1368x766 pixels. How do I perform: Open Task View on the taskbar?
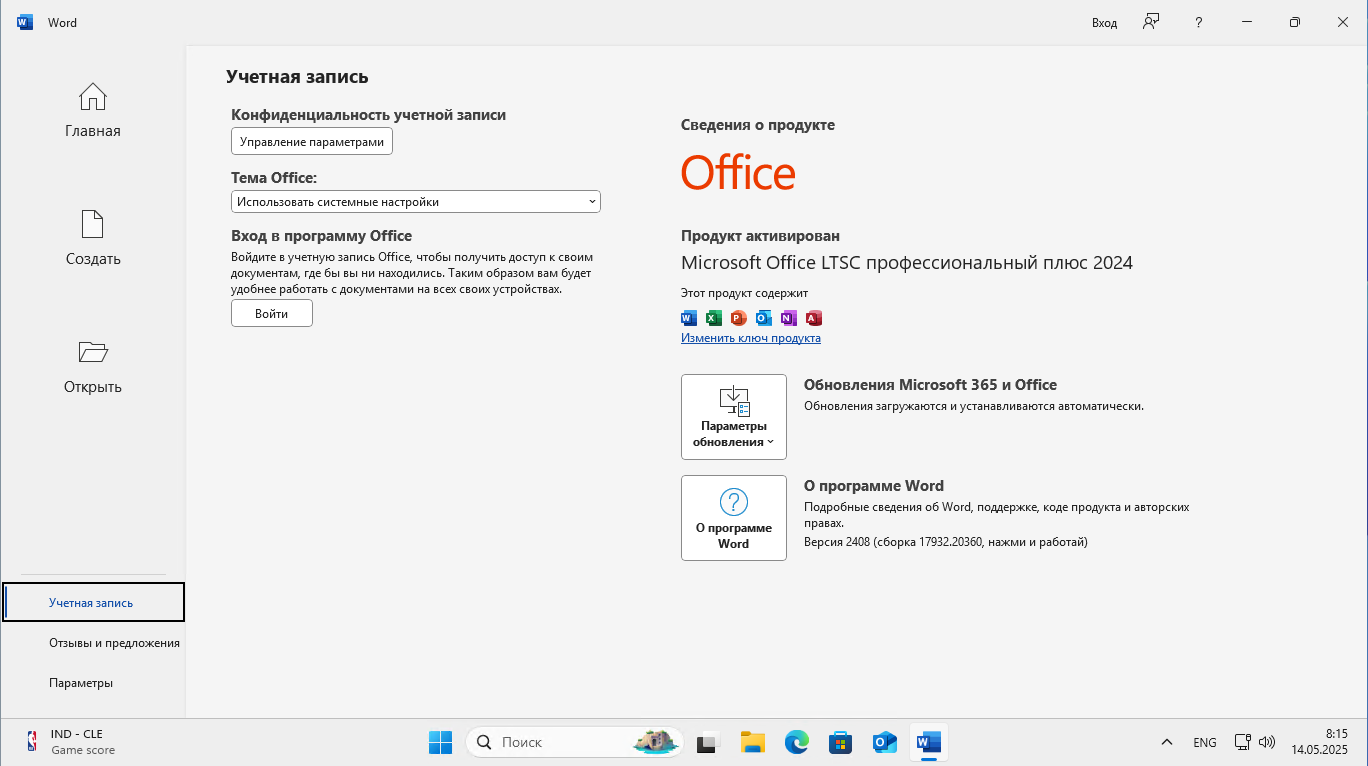[709, 742]
